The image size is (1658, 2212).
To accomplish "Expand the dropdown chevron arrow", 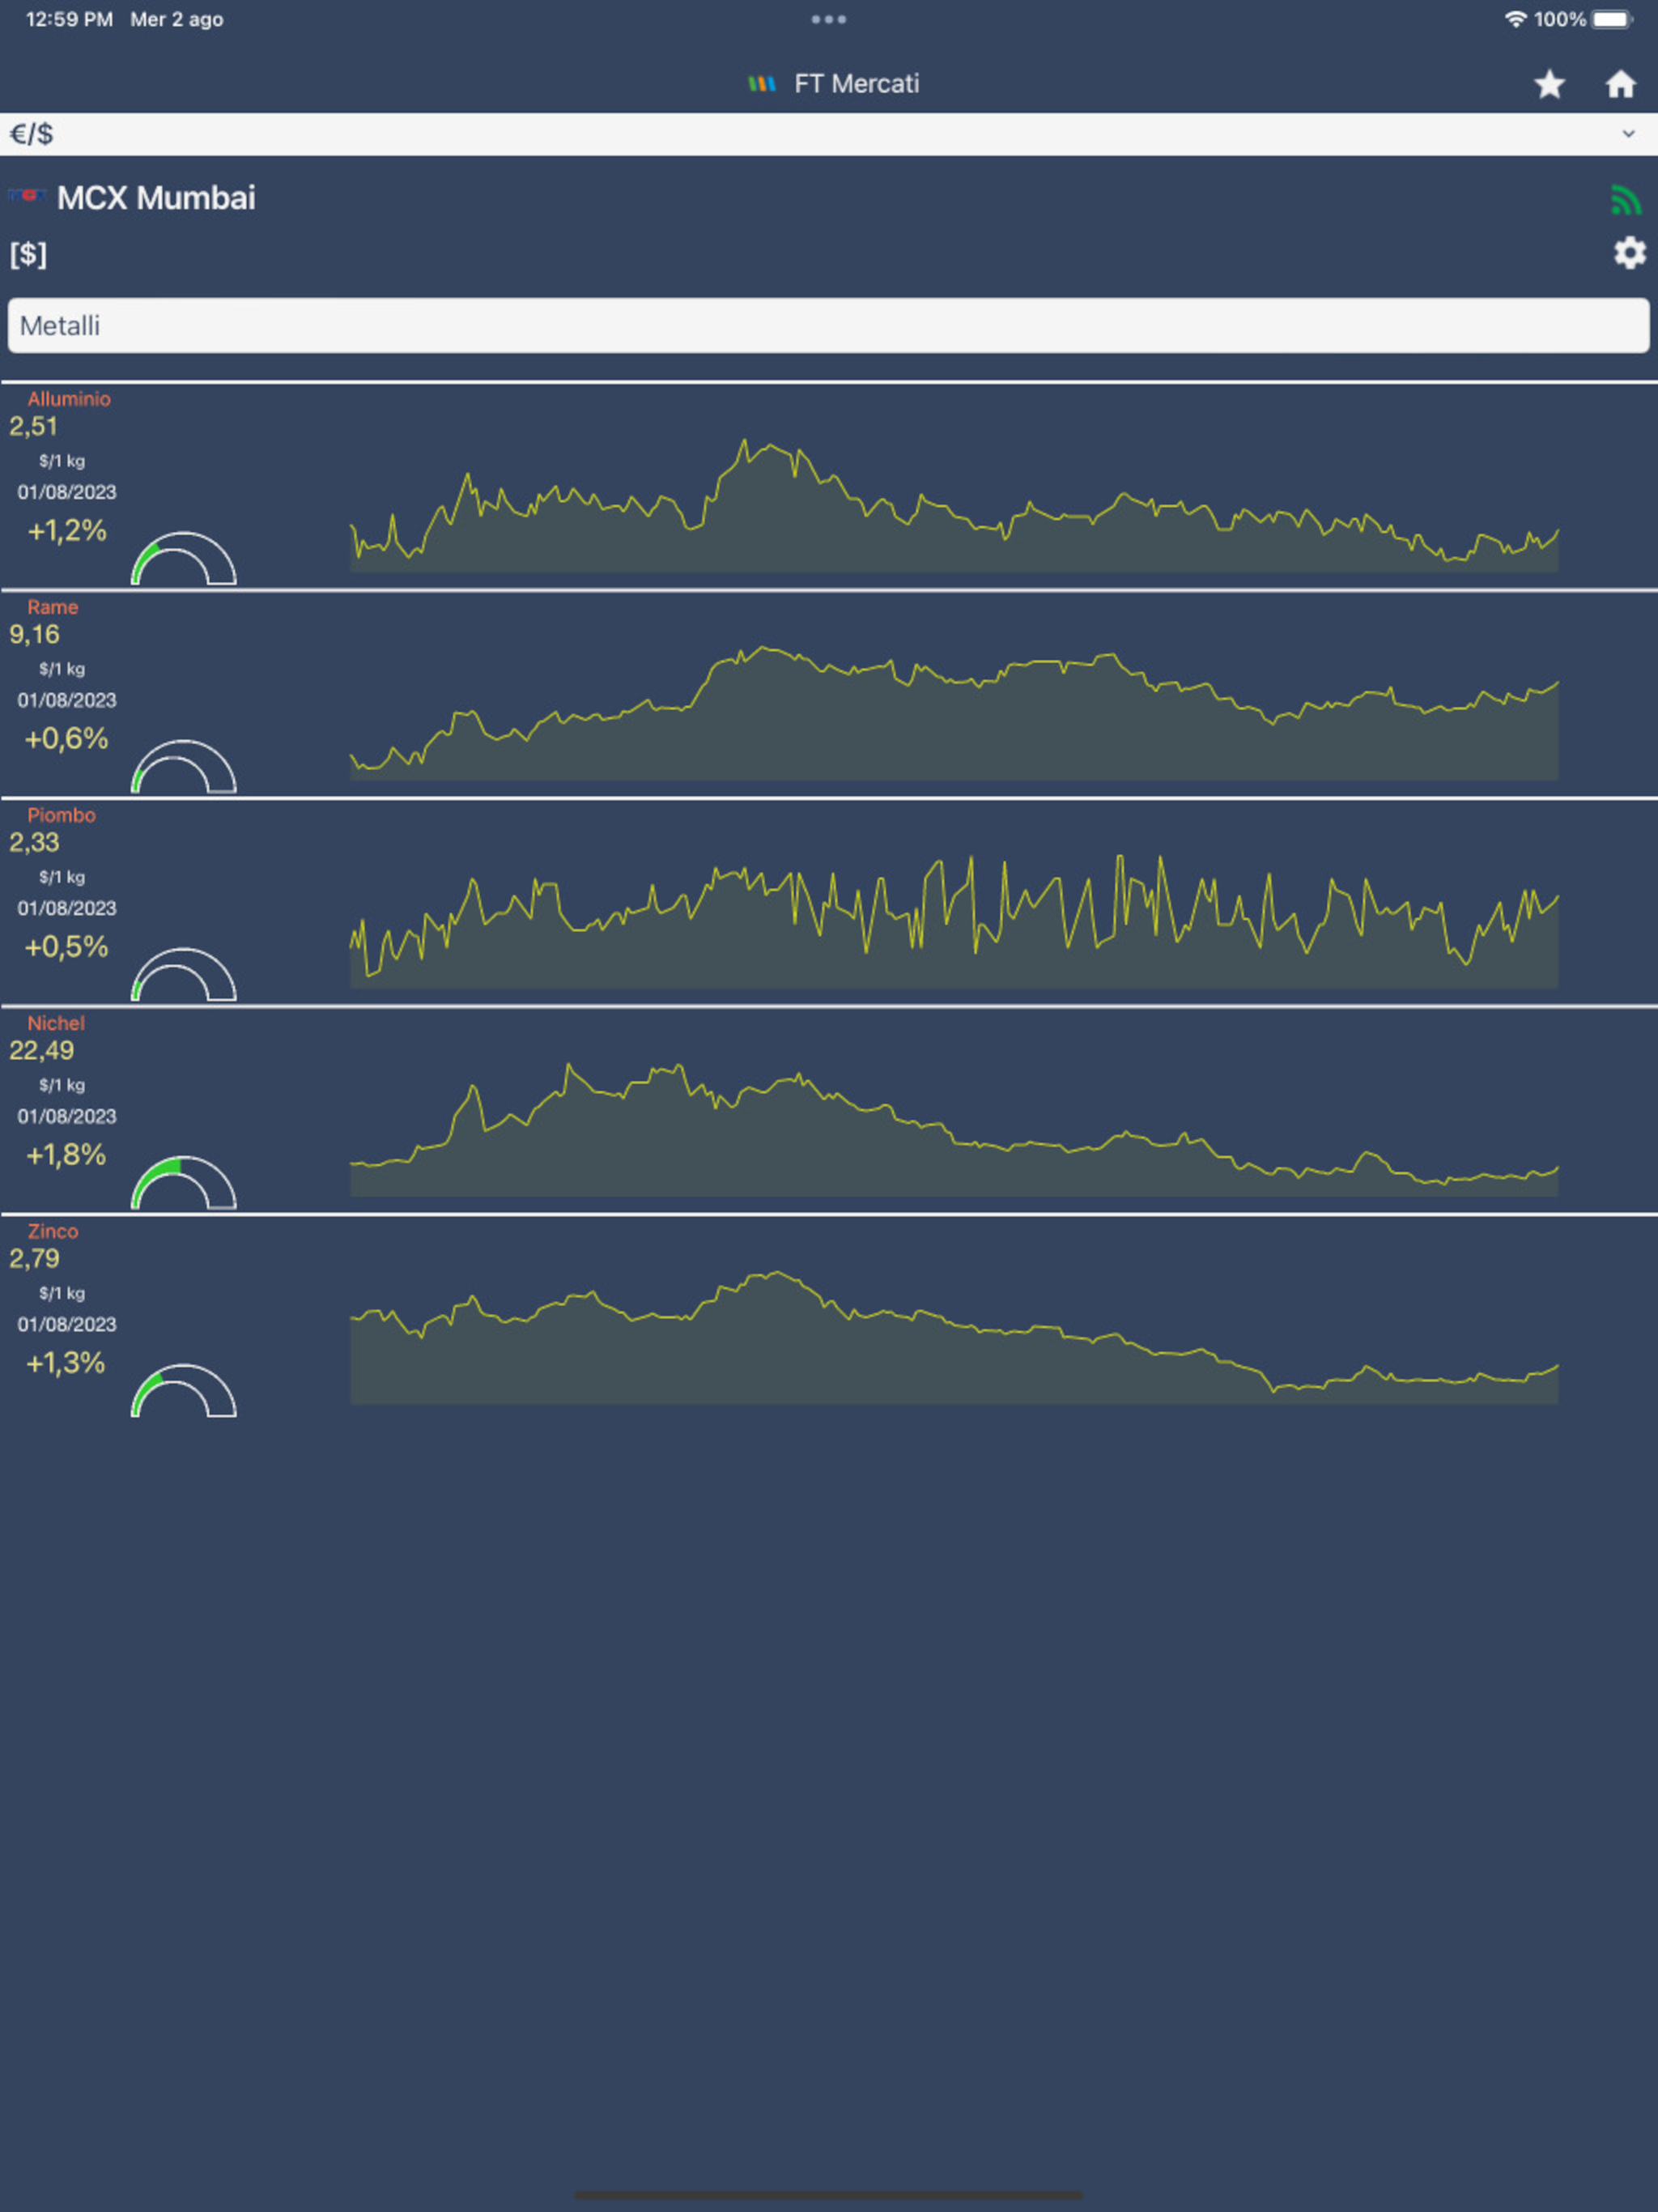I will 1628,134.
